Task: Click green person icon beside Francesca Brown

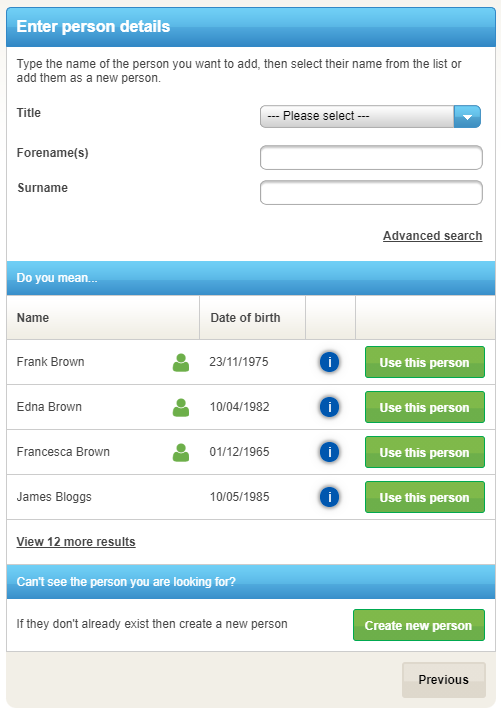Action: (181, 452)
